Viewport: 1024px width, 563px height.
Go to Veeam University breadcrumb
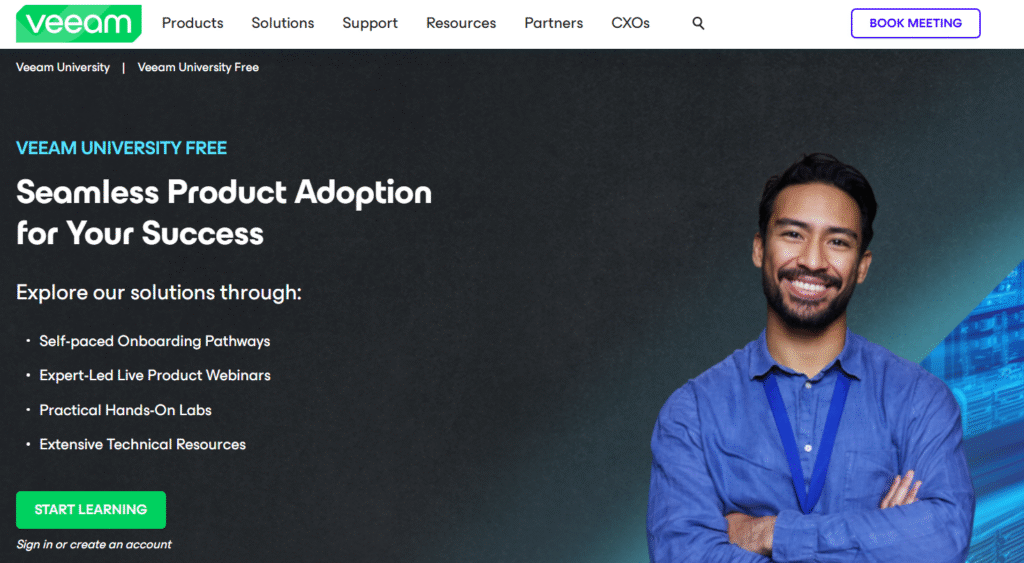click(63, 67)
